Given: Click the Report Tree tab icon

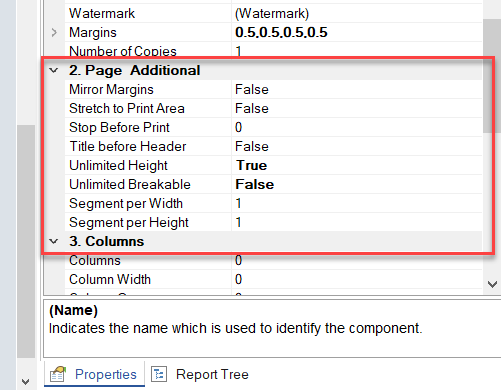Looking at the screenshot, I should 159,374.
